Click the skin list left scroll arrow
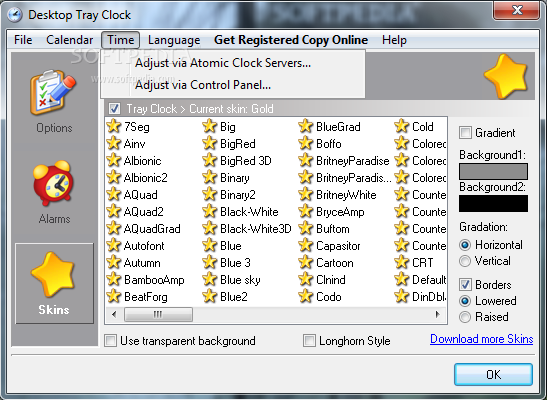The image size is (547, 400). [x=114, y=314]
